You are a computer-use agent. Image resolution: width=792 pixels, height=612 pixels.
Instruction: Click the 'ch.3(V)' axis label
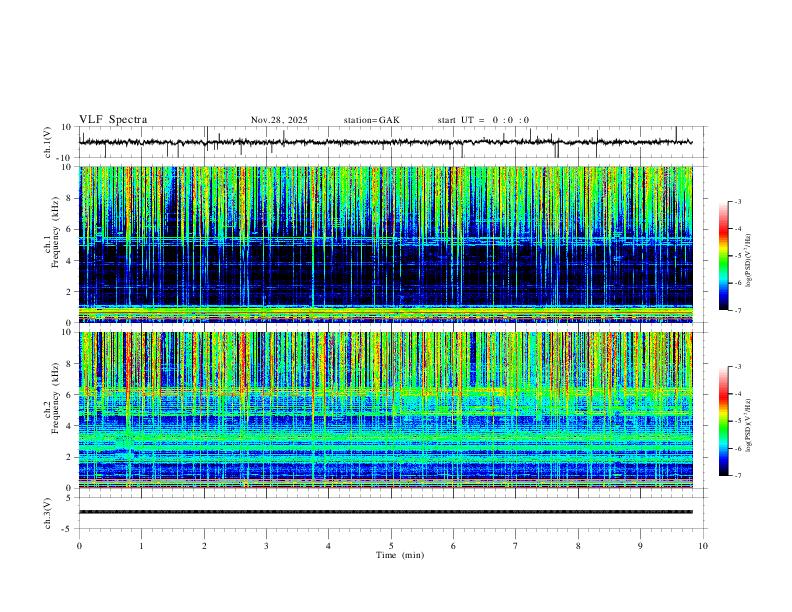[x=48, y=513]
